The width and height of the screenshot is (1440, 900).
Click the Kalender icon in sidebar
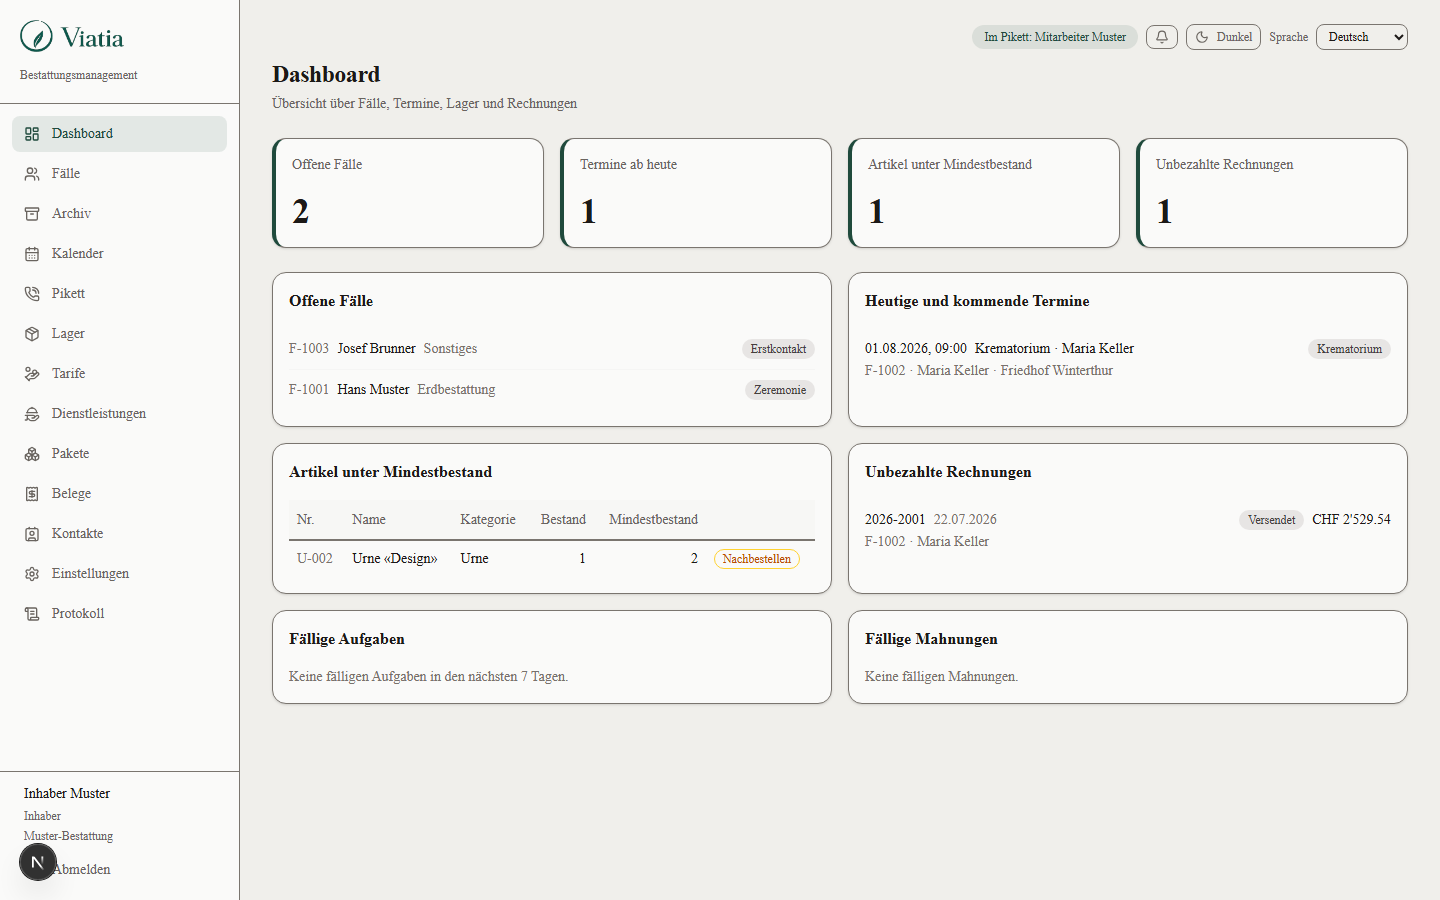[x=32, y=254]
